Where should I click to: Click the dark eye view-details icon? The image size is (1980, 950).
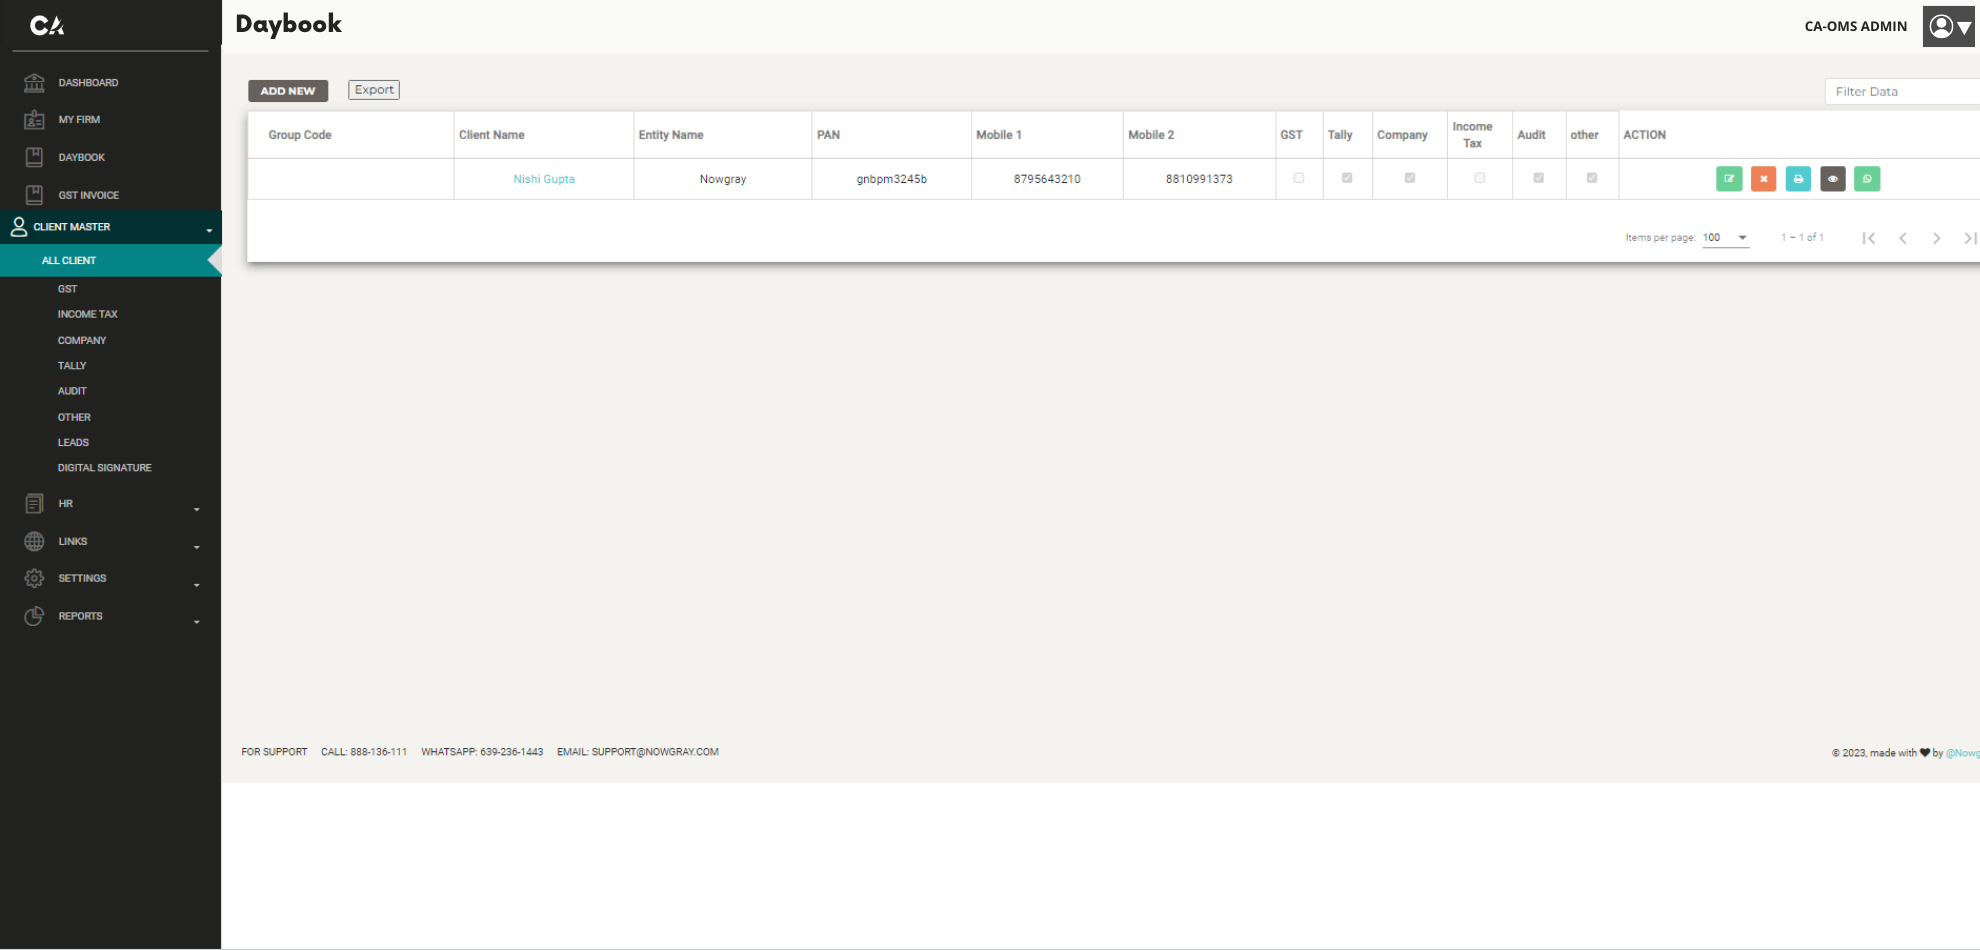coord(1833,179)
